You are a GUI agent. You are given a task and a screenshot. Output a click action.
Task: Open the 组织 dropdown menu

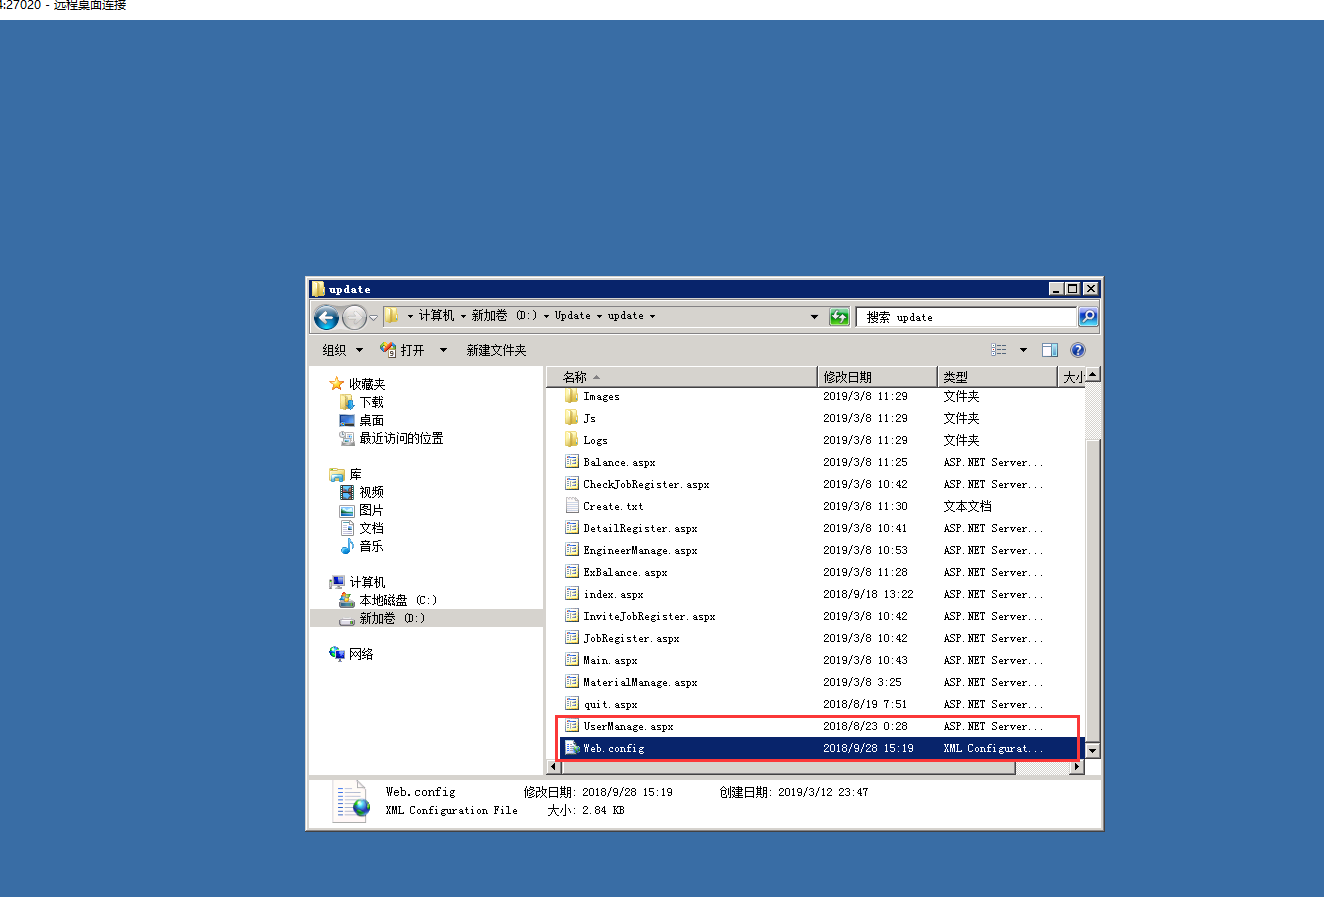click(x=342, y=350)
